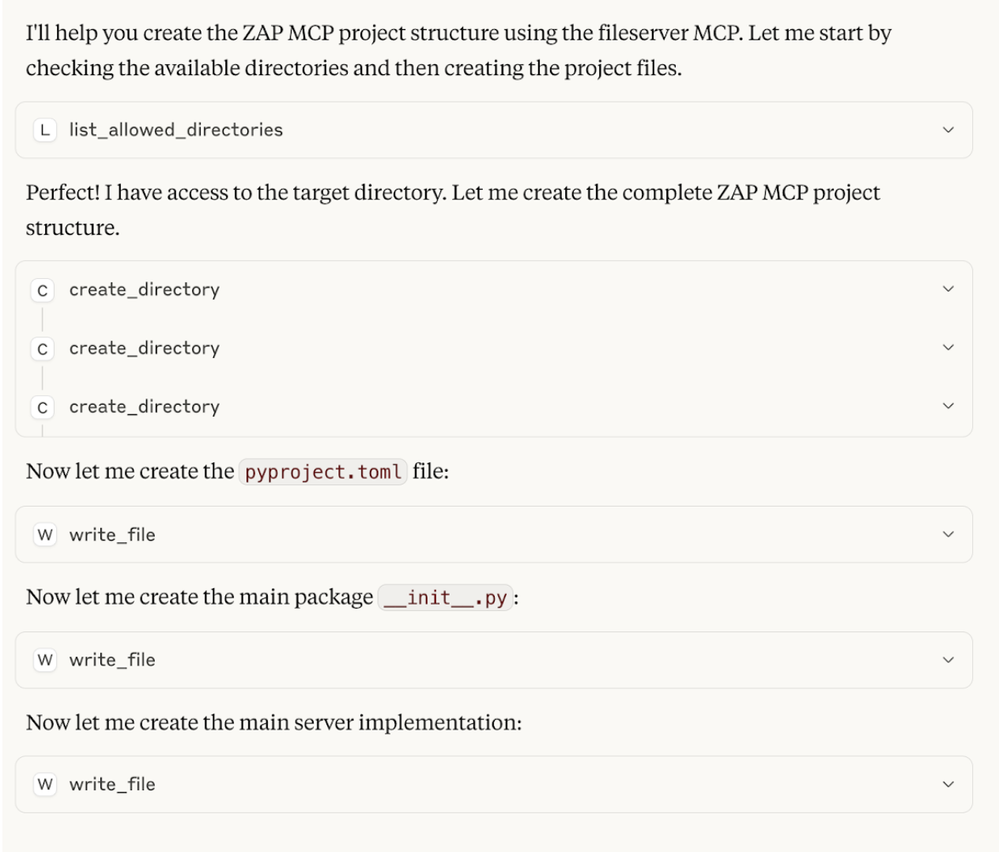Click the first create_directory label text
Image resolution: width=999 pixels, height=852 pixels.
point(145,290)
